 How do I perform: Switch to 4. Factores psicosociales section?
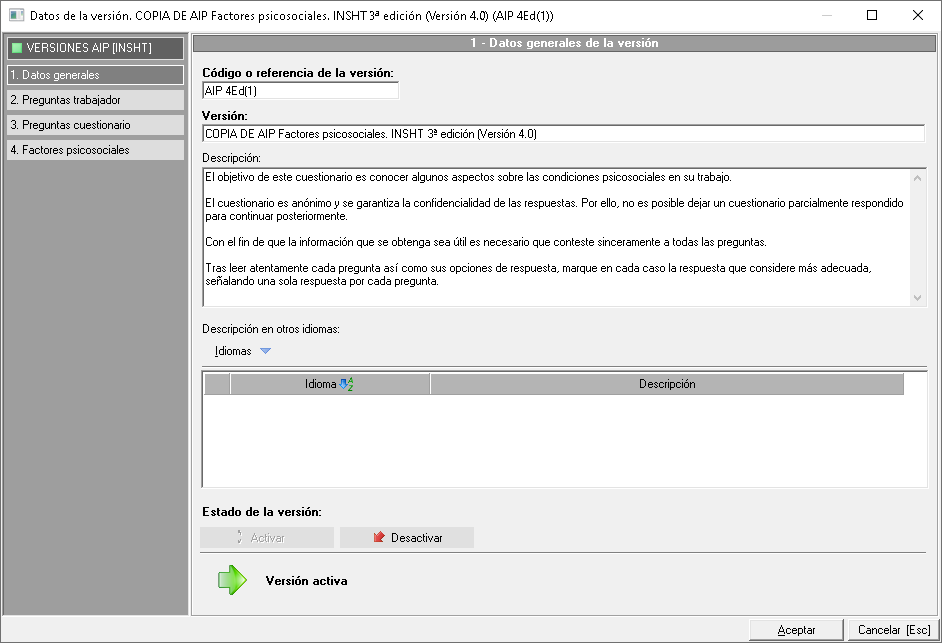(x=96, y=150)
